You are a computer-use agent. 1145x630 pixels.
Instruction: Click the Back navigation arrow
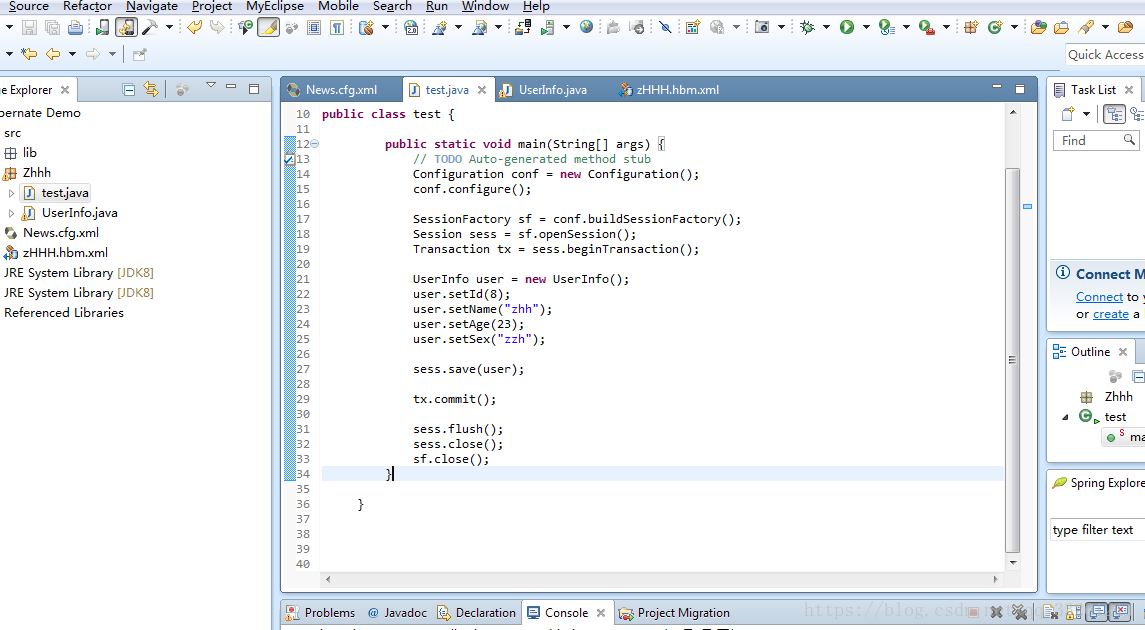(53, 54)
